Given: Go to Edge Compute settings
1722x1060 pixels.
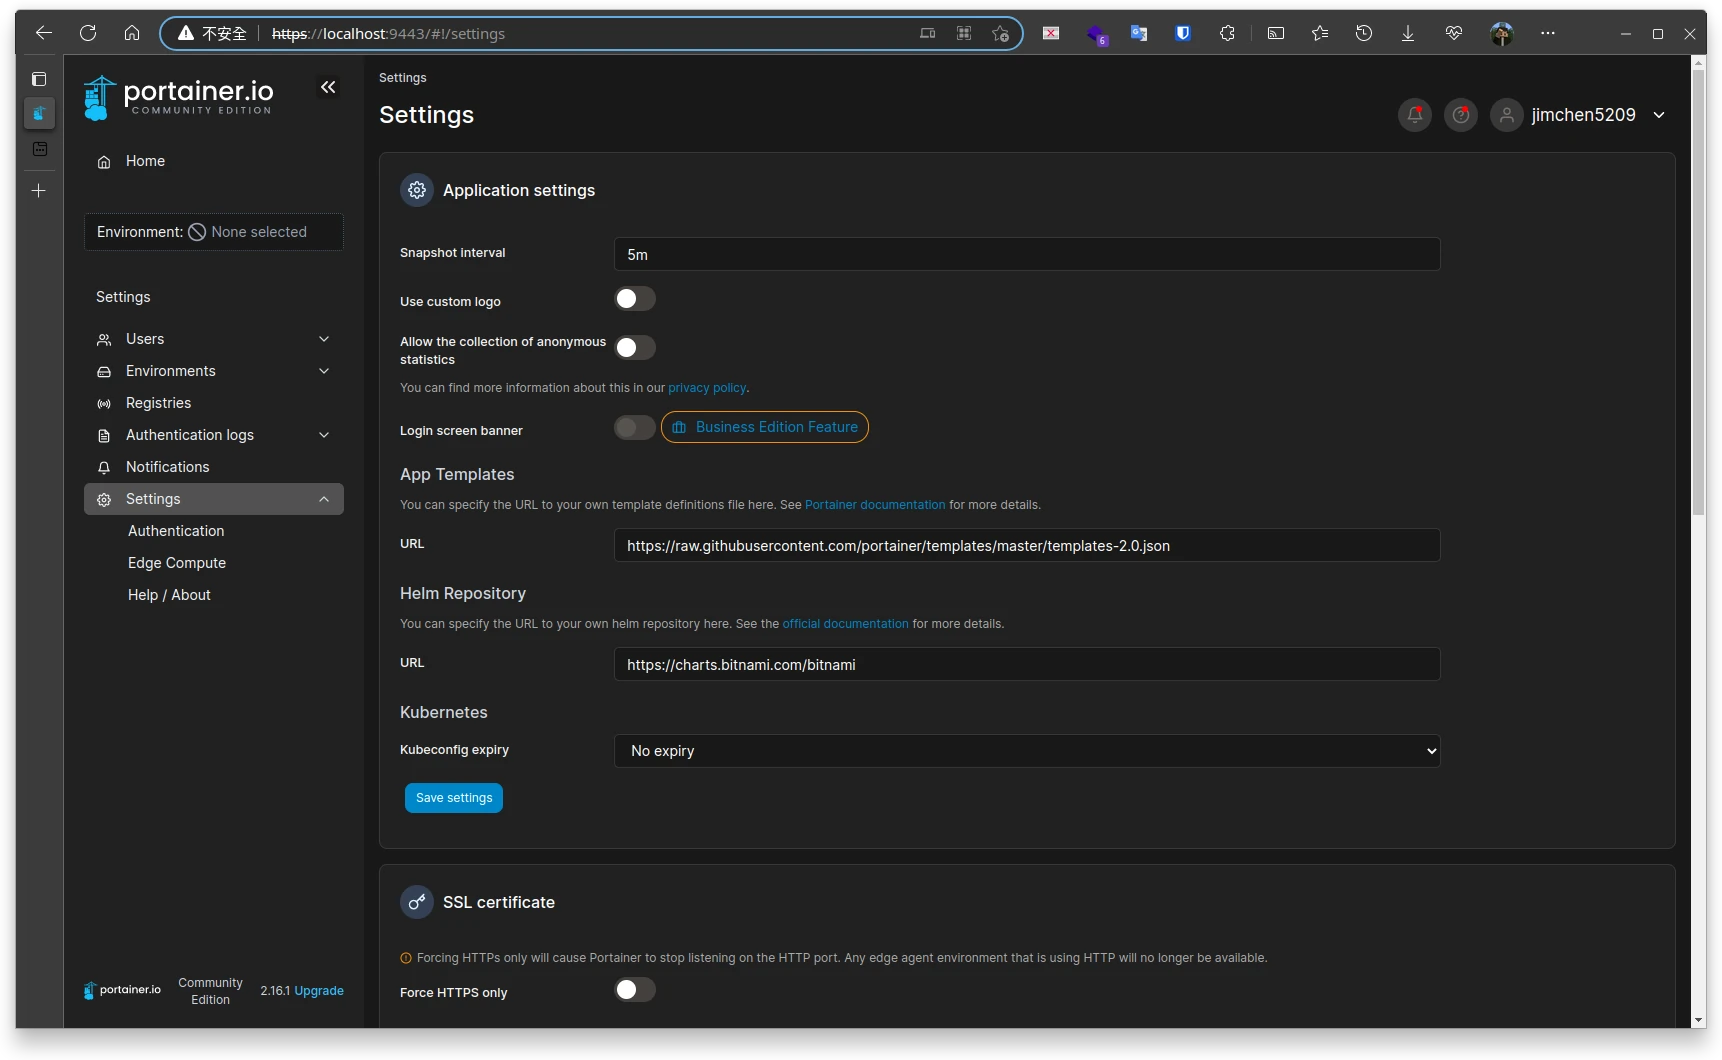Looking at the screenshot, I should 177,563.
